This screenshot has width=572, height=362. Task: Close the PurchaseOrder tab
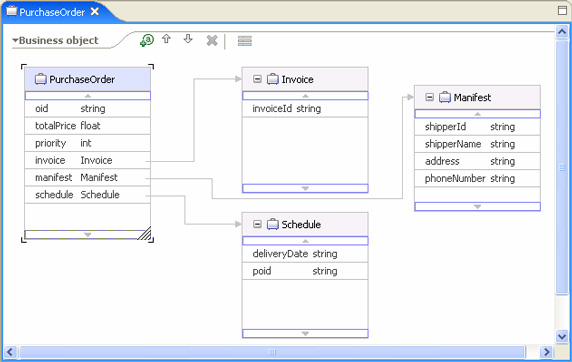tap(95, 12)
